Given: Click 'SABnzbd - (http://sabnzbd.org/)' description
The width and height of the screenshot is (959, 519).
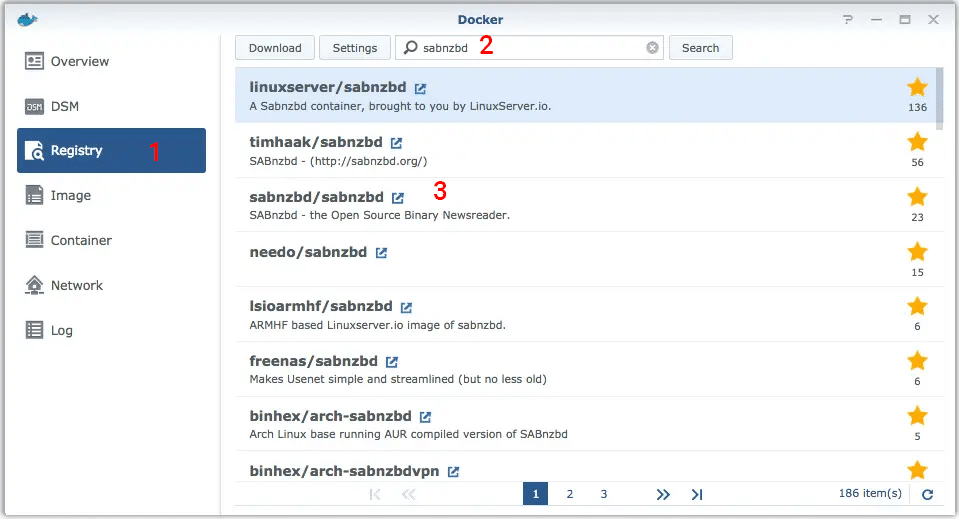Looking at the screenshot, I should click(x=338, y=161).
